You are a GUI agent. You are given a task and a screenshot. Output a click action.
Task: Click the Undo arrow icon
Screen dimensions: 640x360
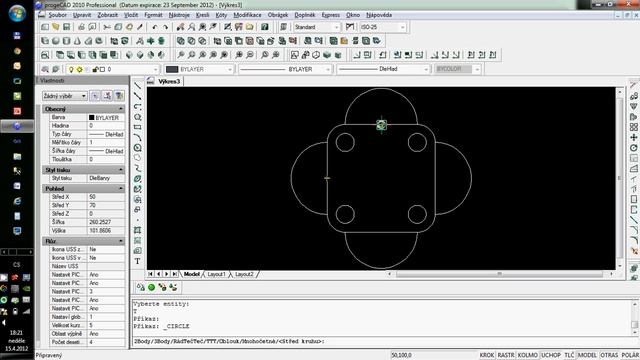pos(155,27)
